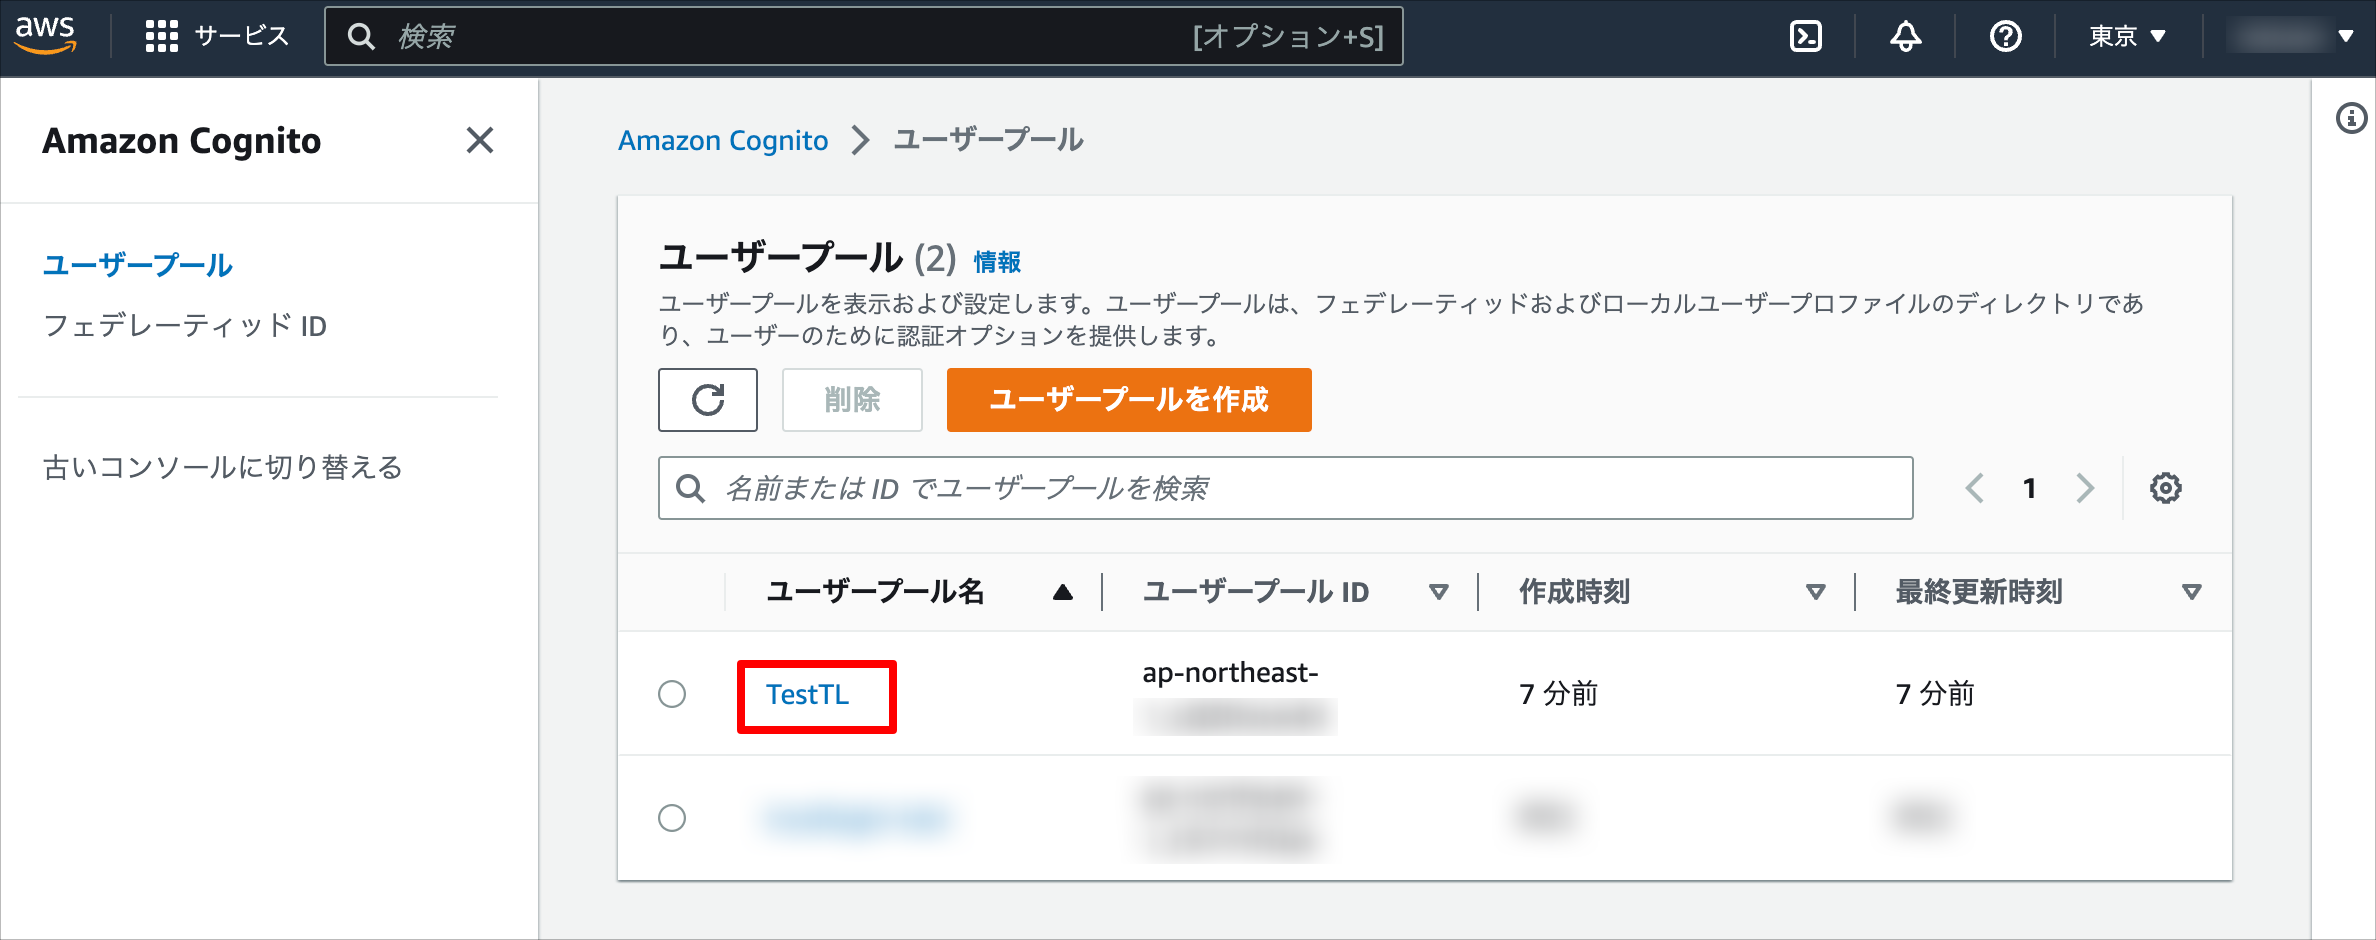Open the ユーザープール ID sort dropdown
Screen dimensions: 2376x940
coord(1438,591)
